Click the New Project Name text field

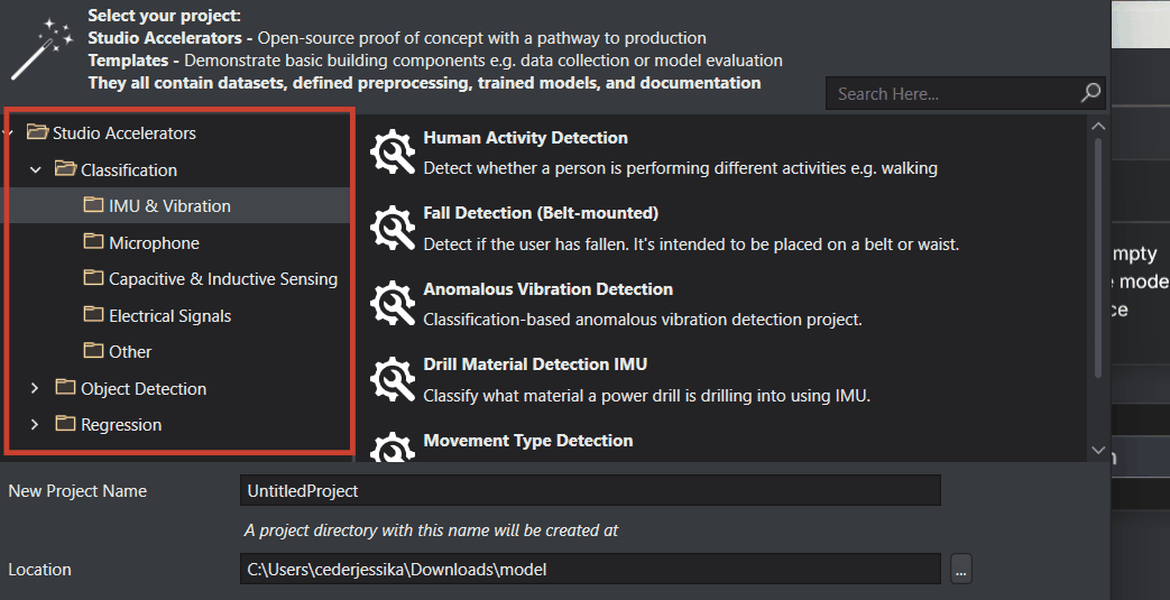pyautogui.click(x=590, y=490)
